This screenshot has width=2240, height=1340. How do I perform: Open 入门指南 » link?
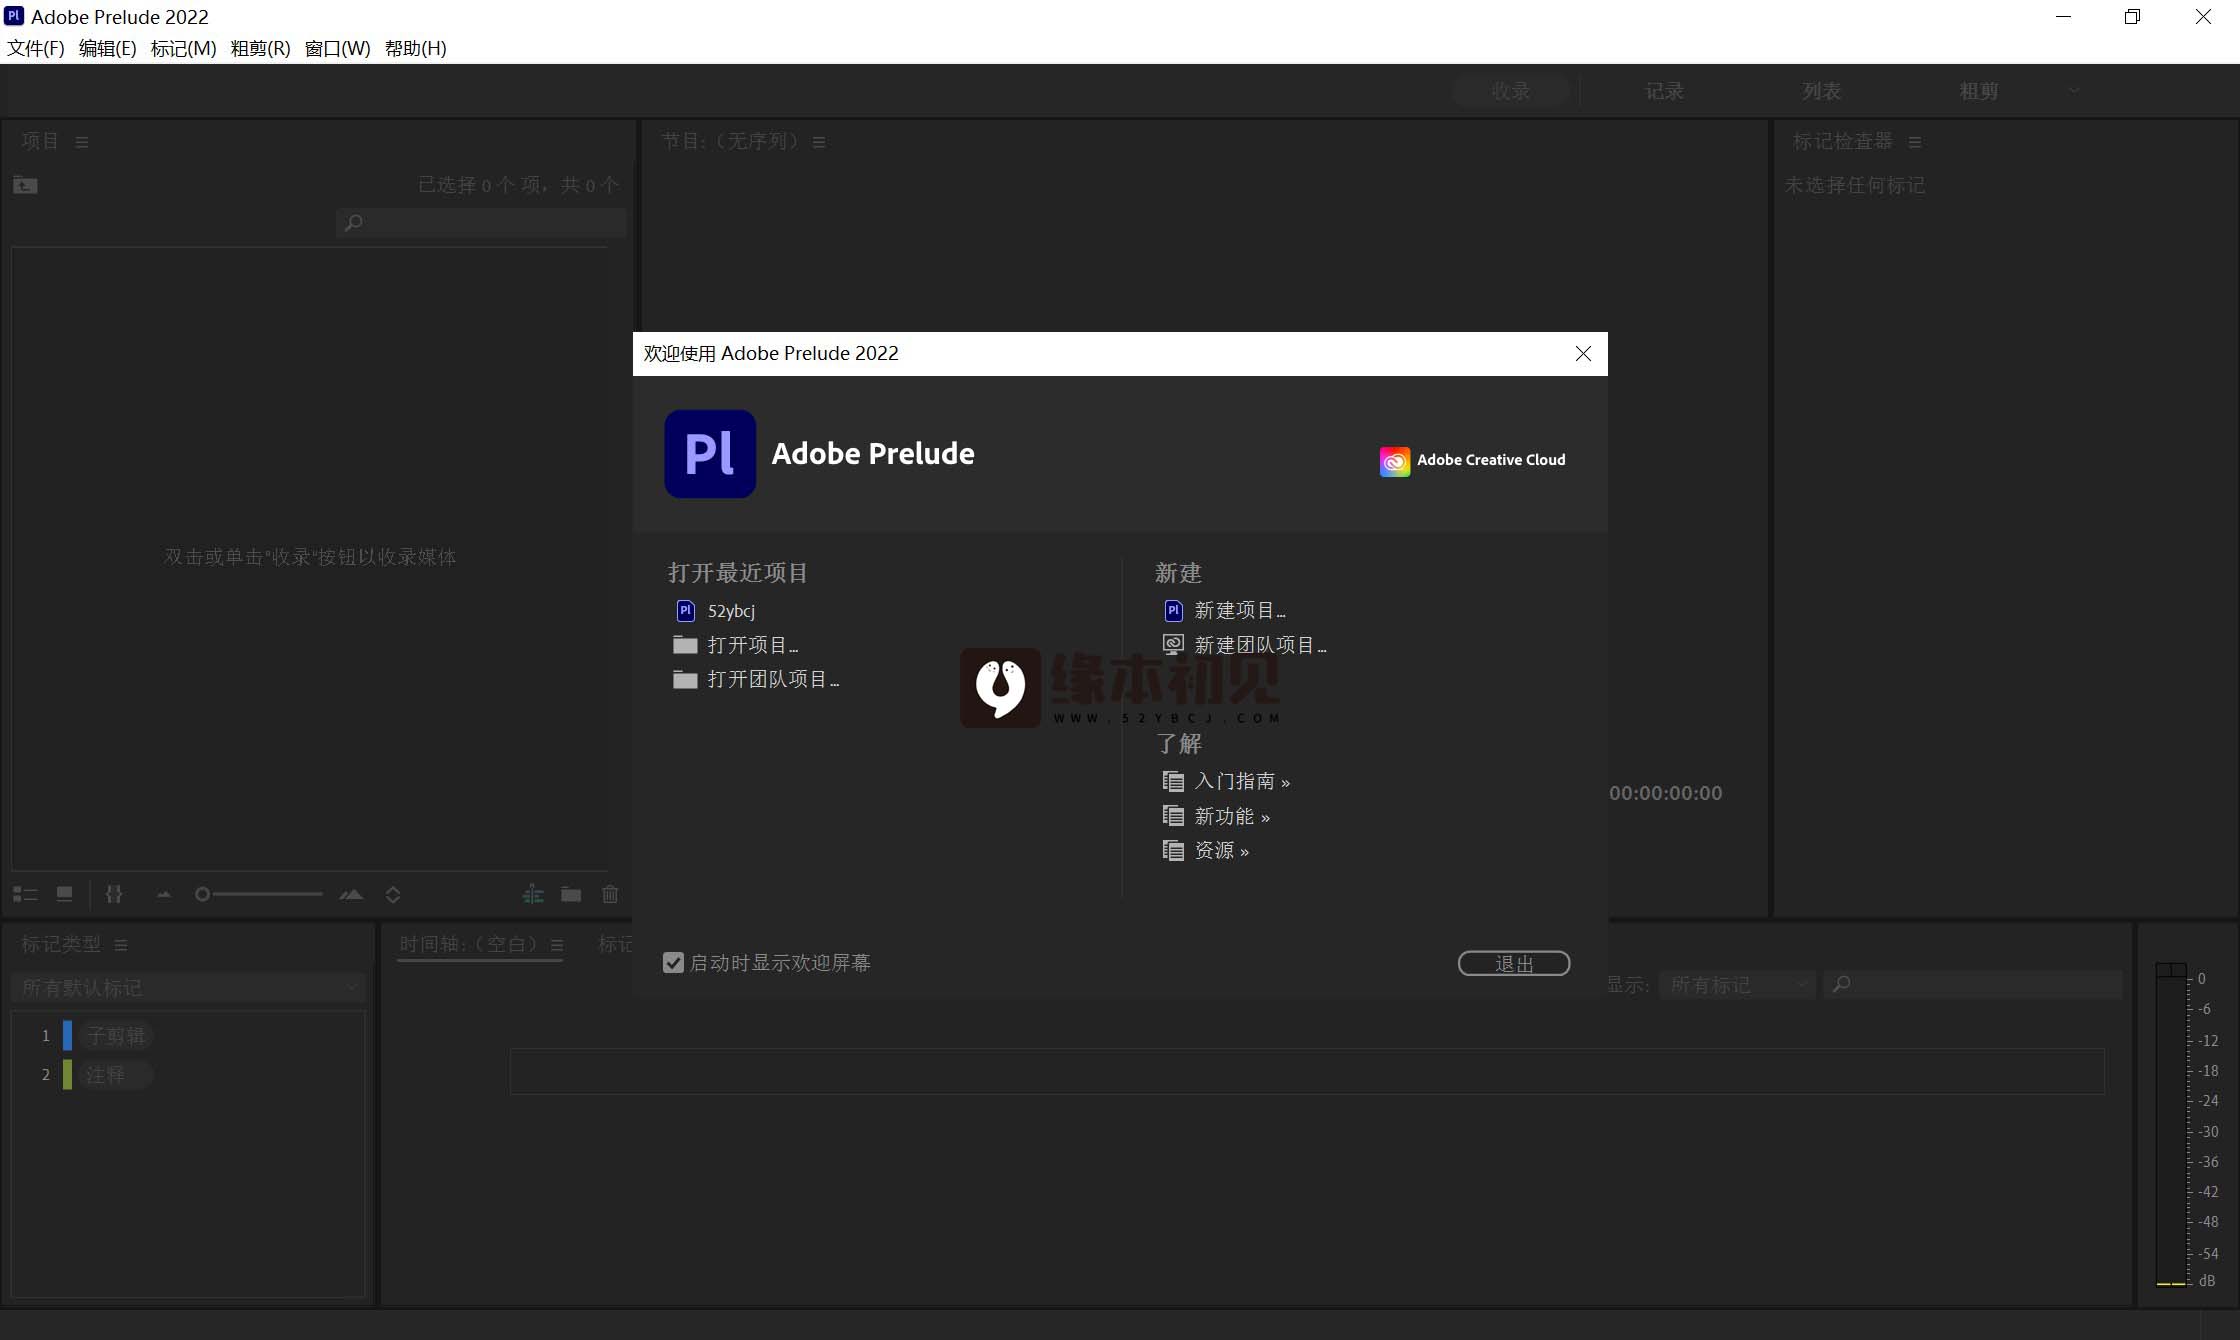pyautogui.click(x=1242, y=781)
